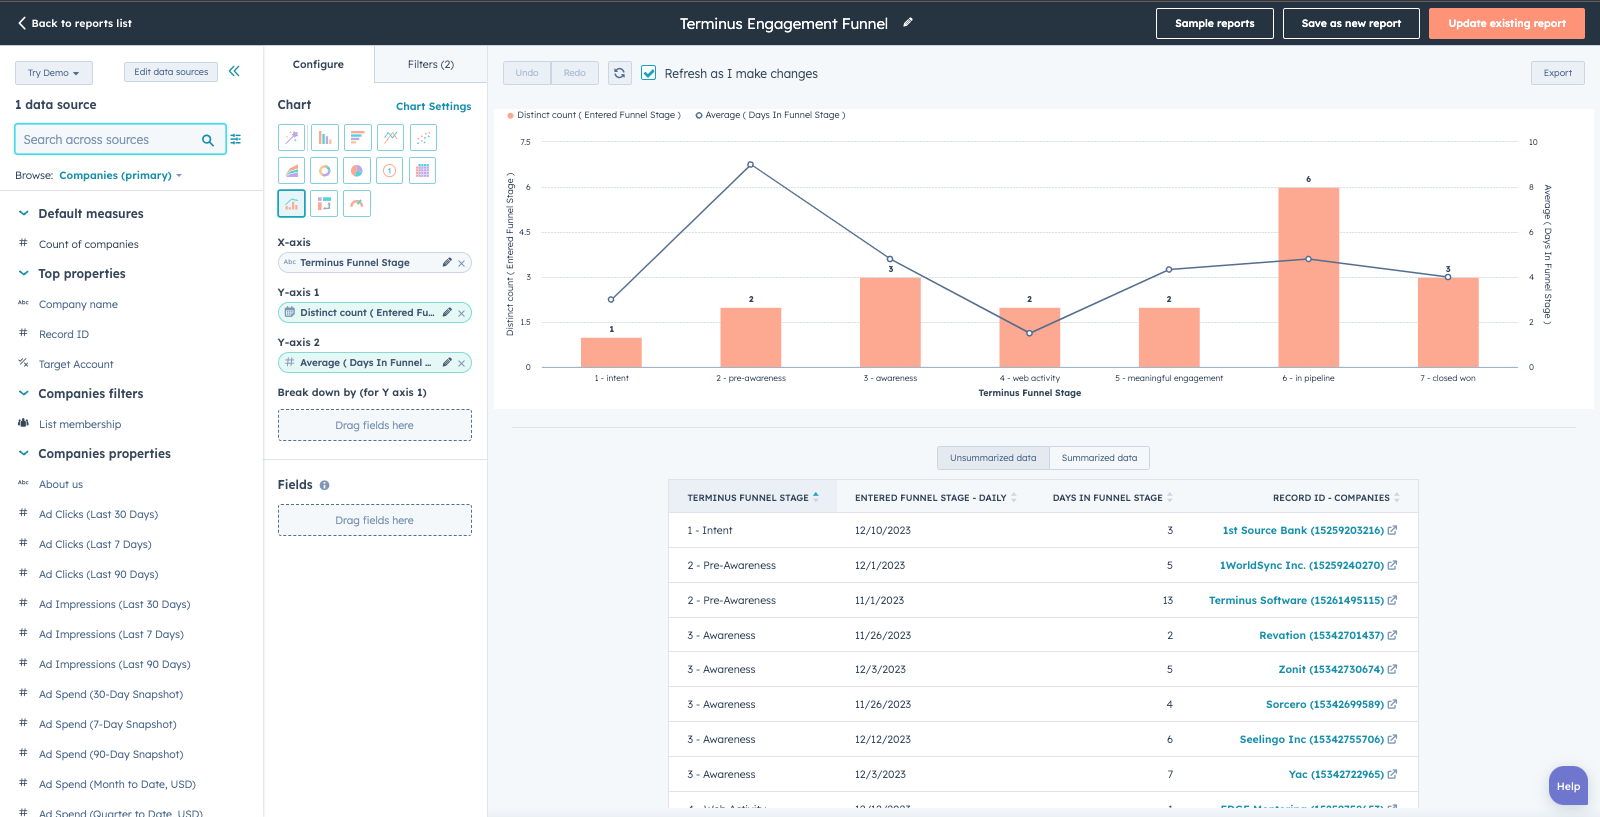1600x817 pixels.
Task: Select the vertical bar chart type
Action: pos(324,138)
